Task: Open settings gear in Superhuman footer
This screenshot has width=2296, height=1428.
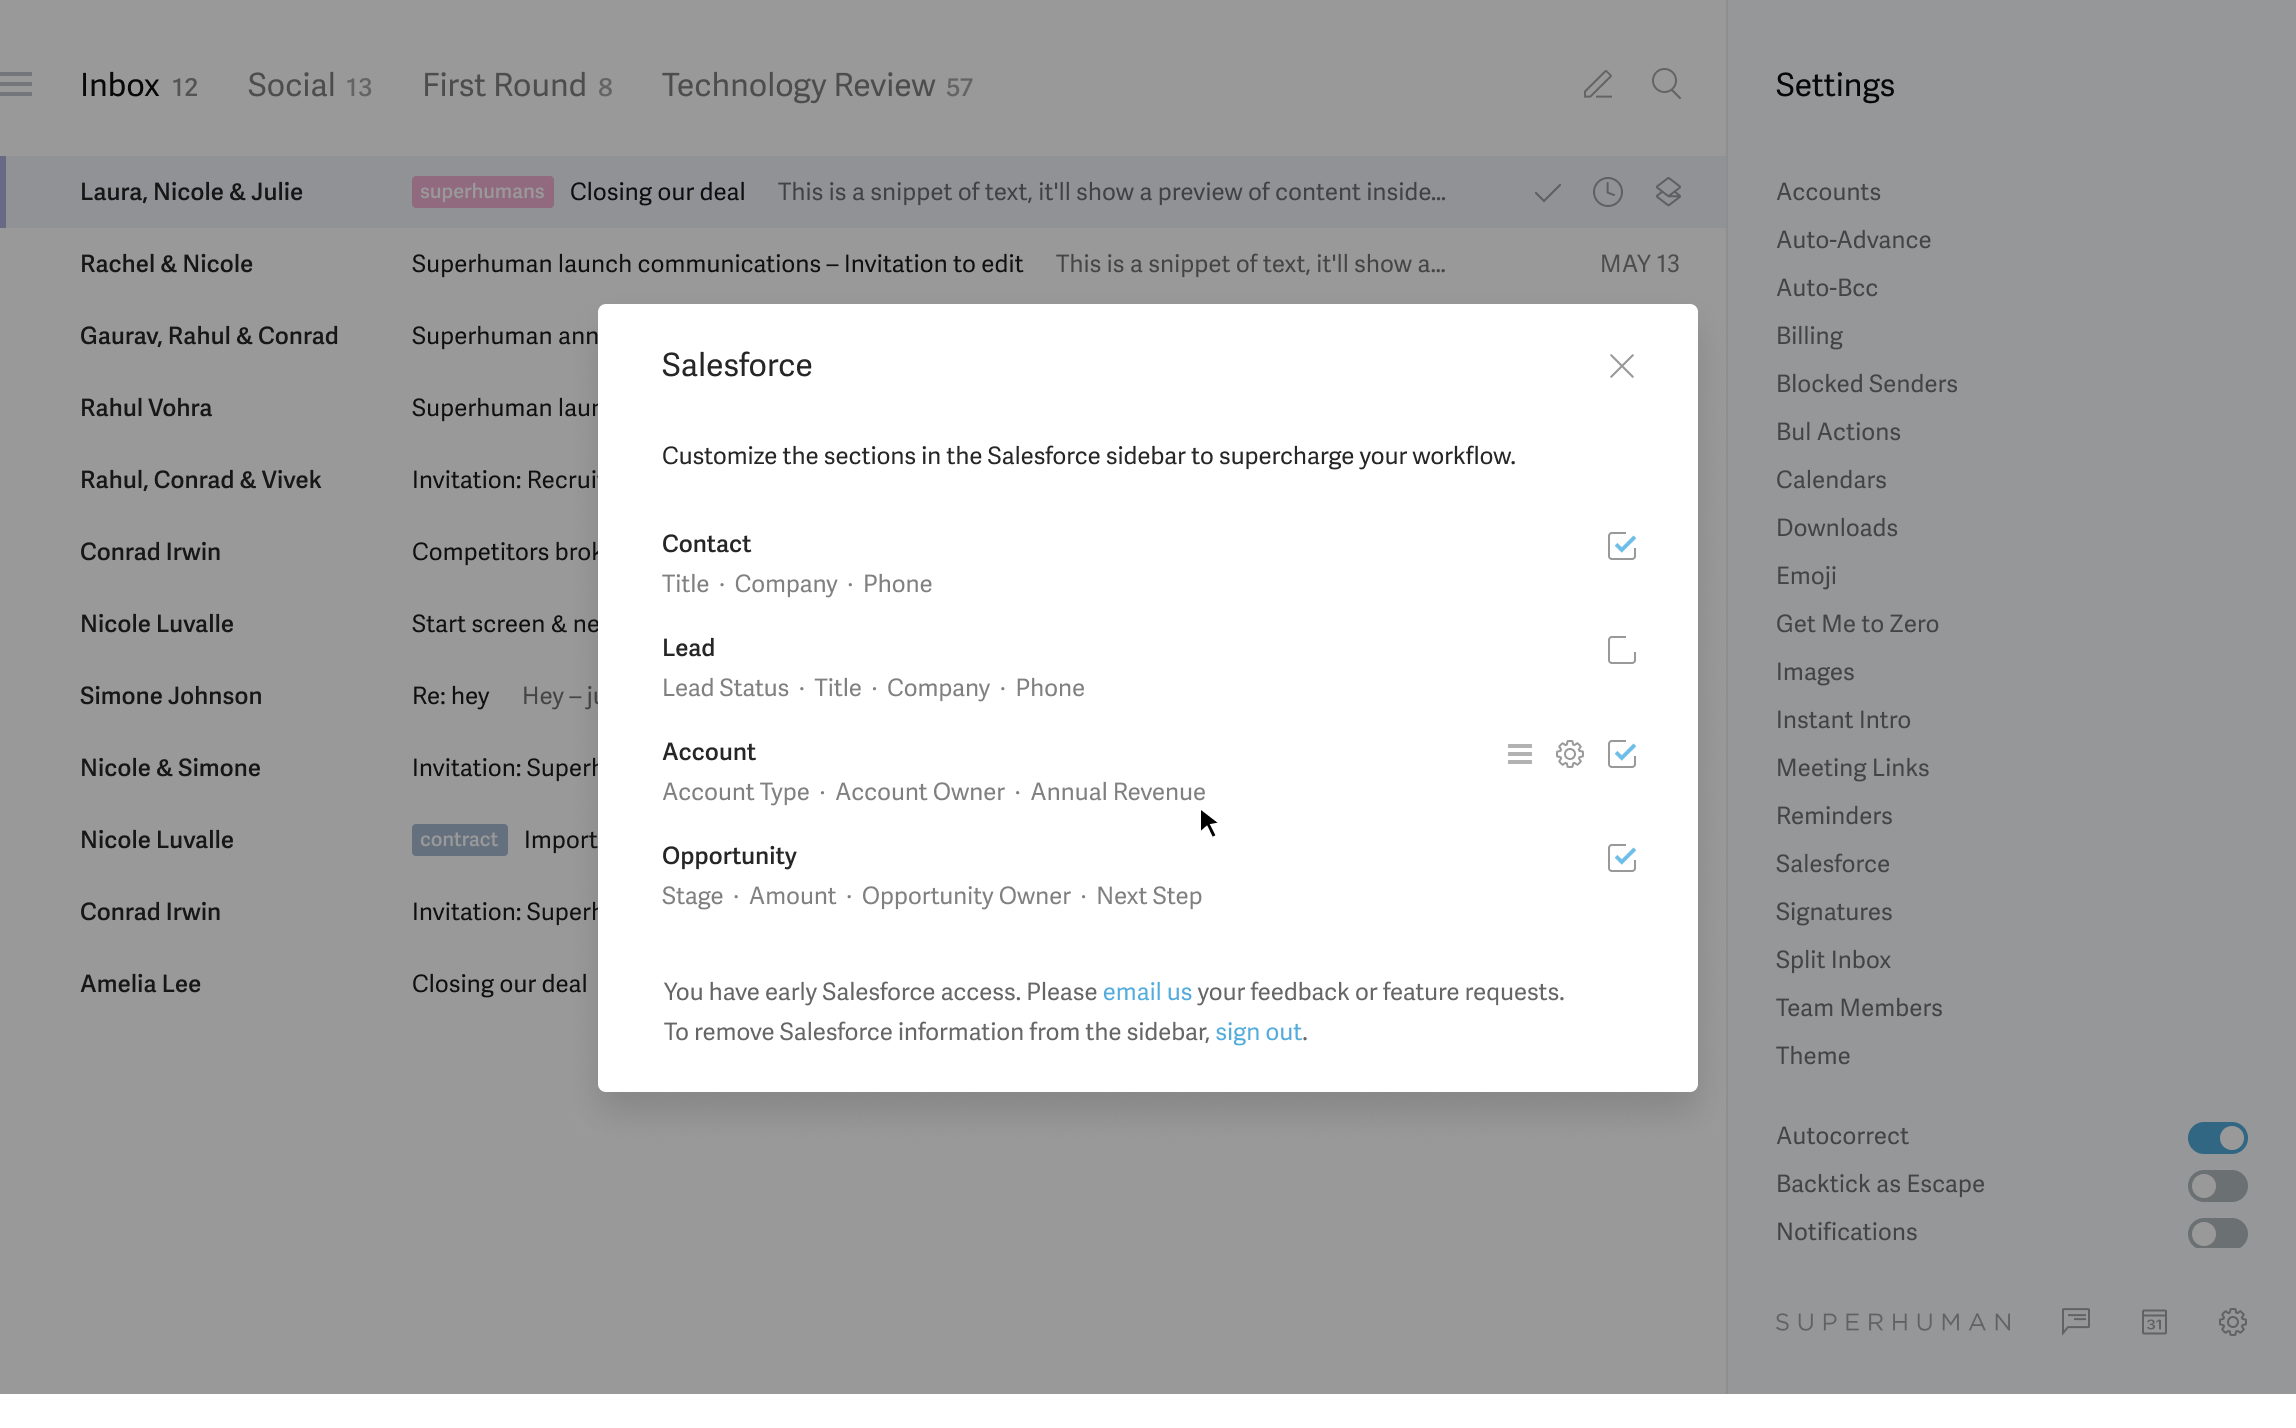Action: tap(2233, 1322)
